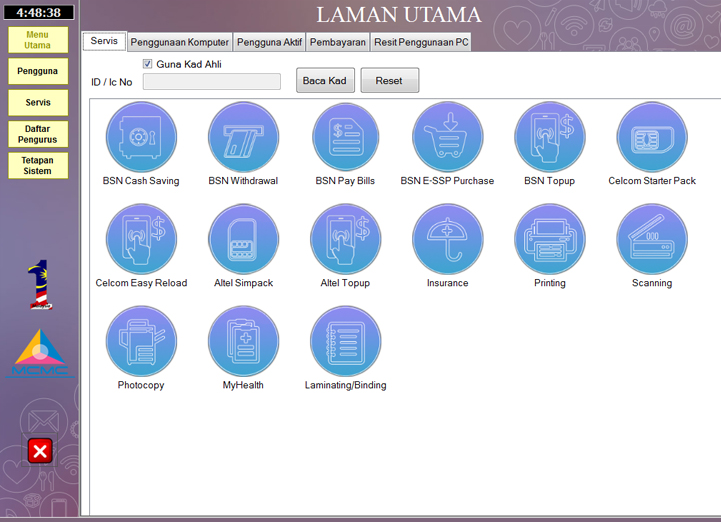
Task: Select the BSN Withdrawal icon
Action: (243, 137)
